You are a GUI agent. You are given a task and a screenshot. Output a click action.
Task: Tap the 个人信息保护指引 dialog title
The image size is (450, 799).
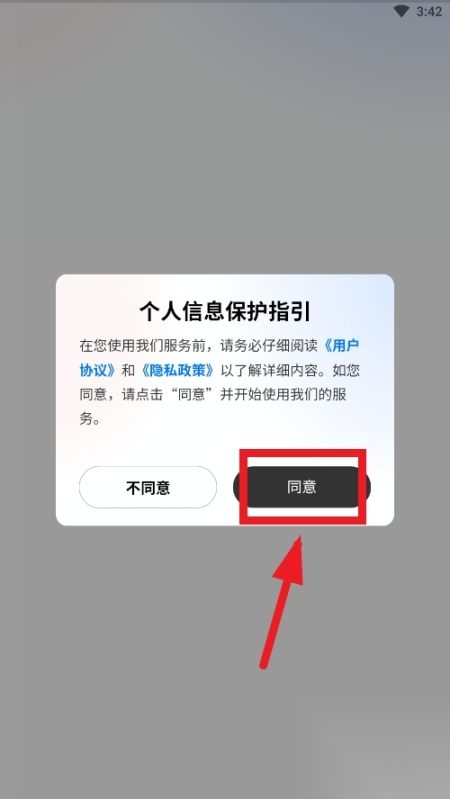(225, 312)
